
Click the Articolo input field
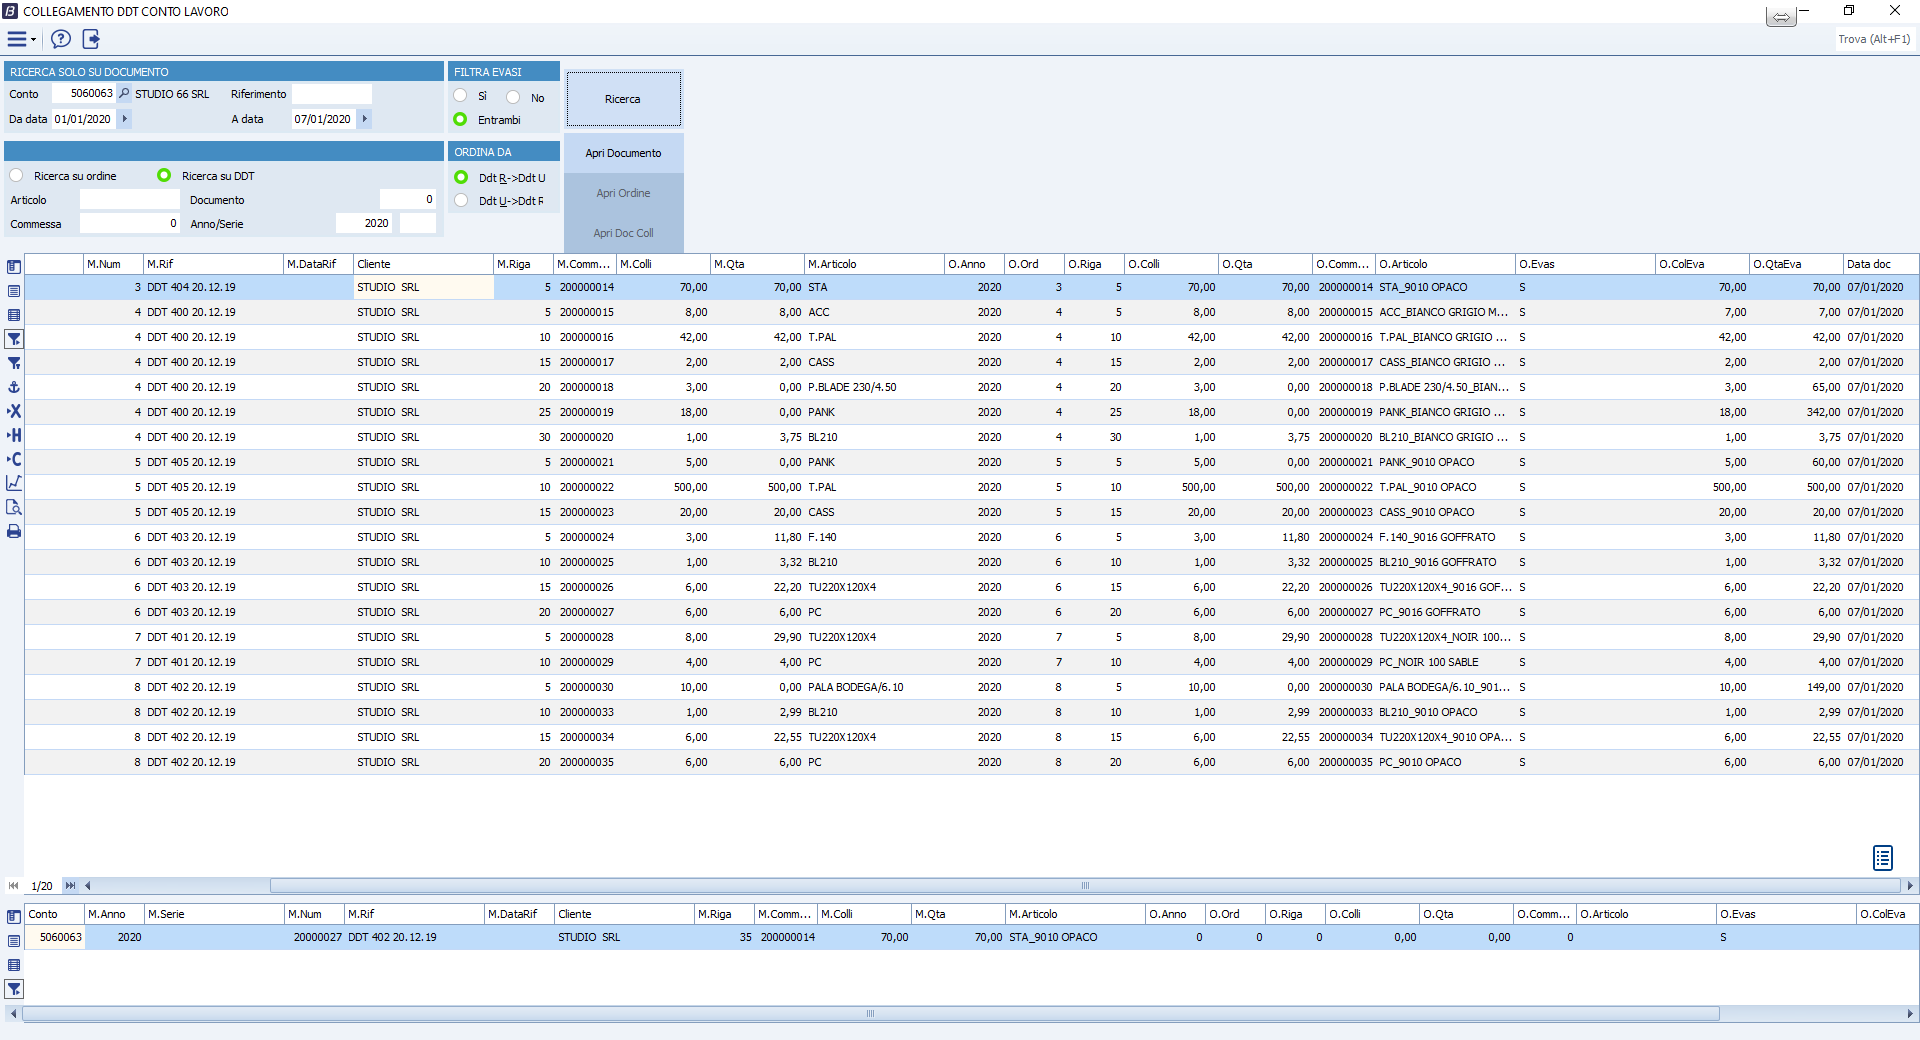click(x=129, y=199)
